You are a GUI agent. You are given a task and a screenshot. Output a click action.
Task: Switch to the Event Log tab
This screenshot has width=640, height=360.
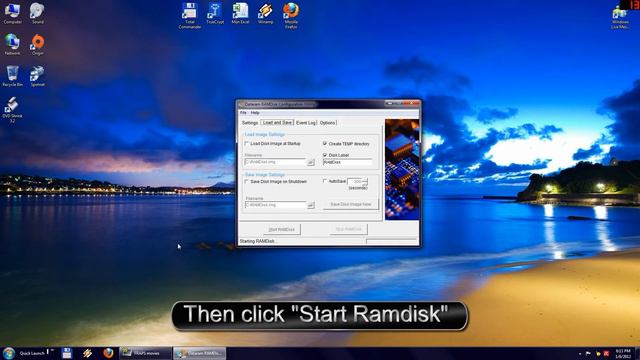[306, 122]
